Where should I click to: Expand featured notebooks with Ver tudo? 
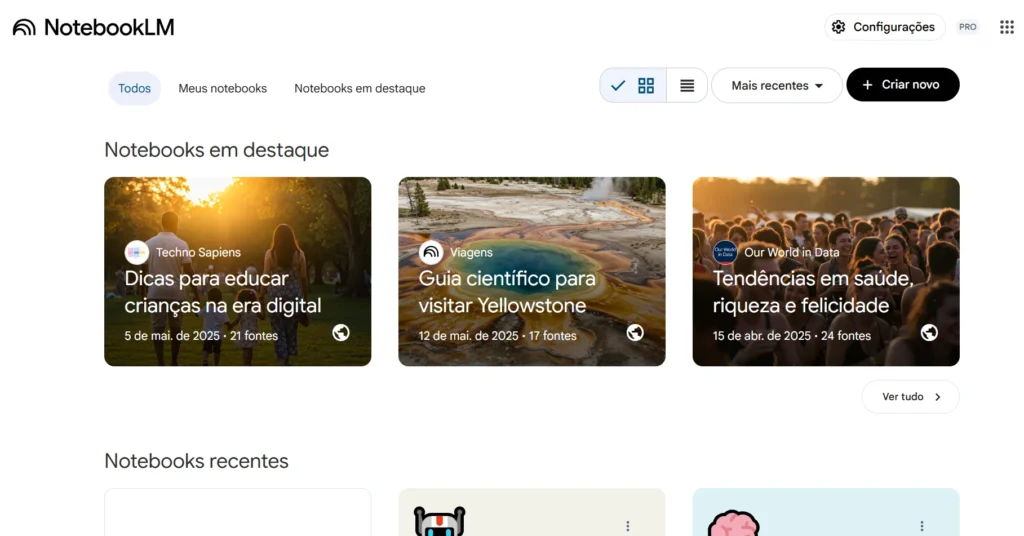(x=910, y=397)
